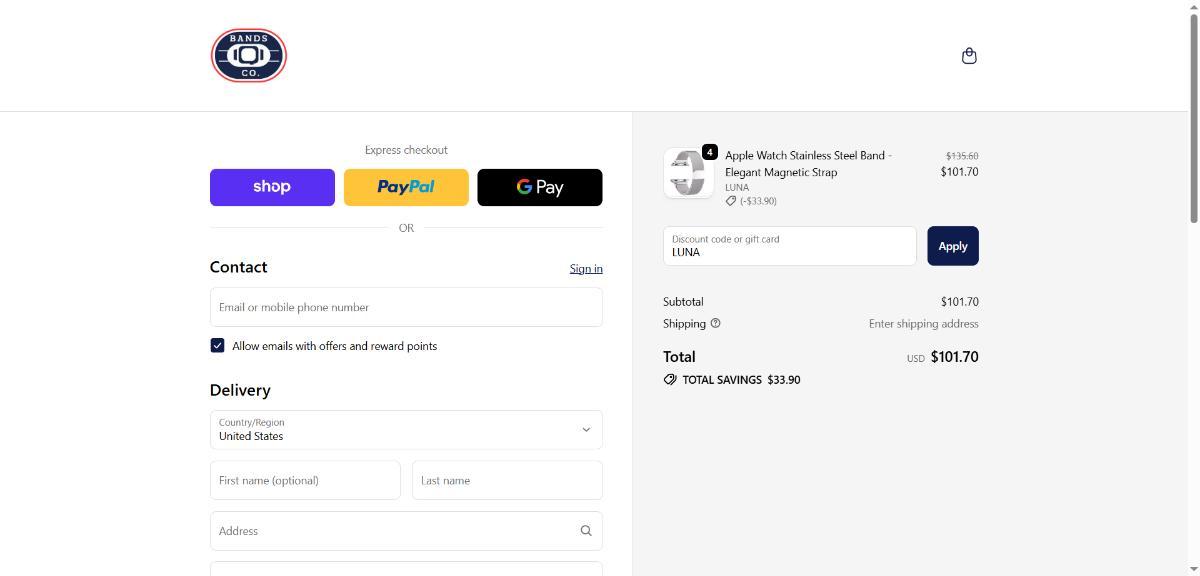Click the Bands Co. store logo
Screen dimensions: 1200x576
click(248, 55)
